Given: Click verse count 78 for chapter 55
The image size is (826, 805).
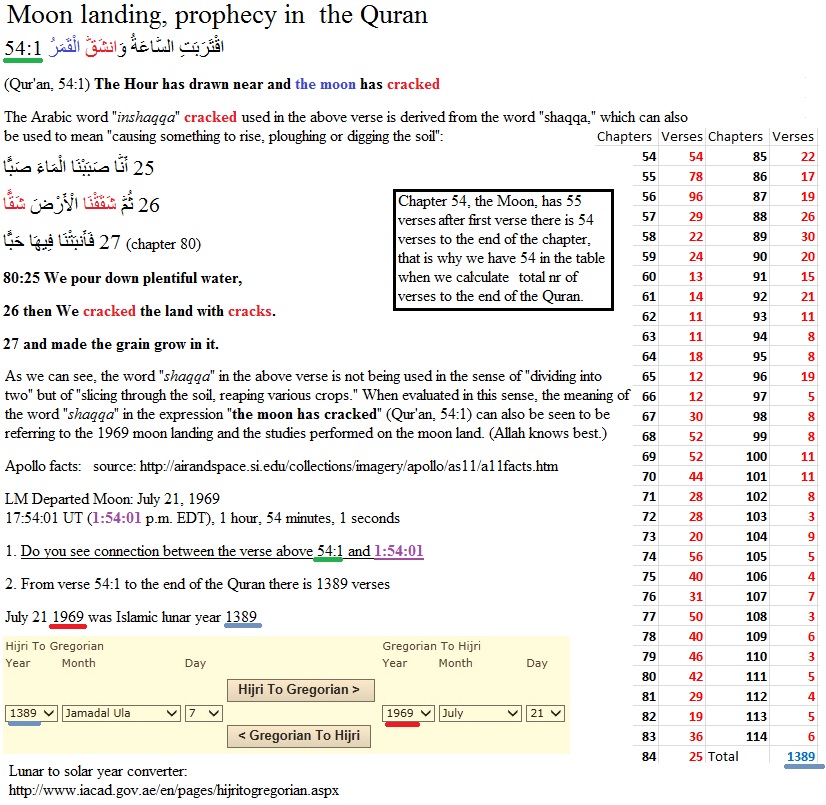Looking at the screenshot, I should tap(696, 176).
